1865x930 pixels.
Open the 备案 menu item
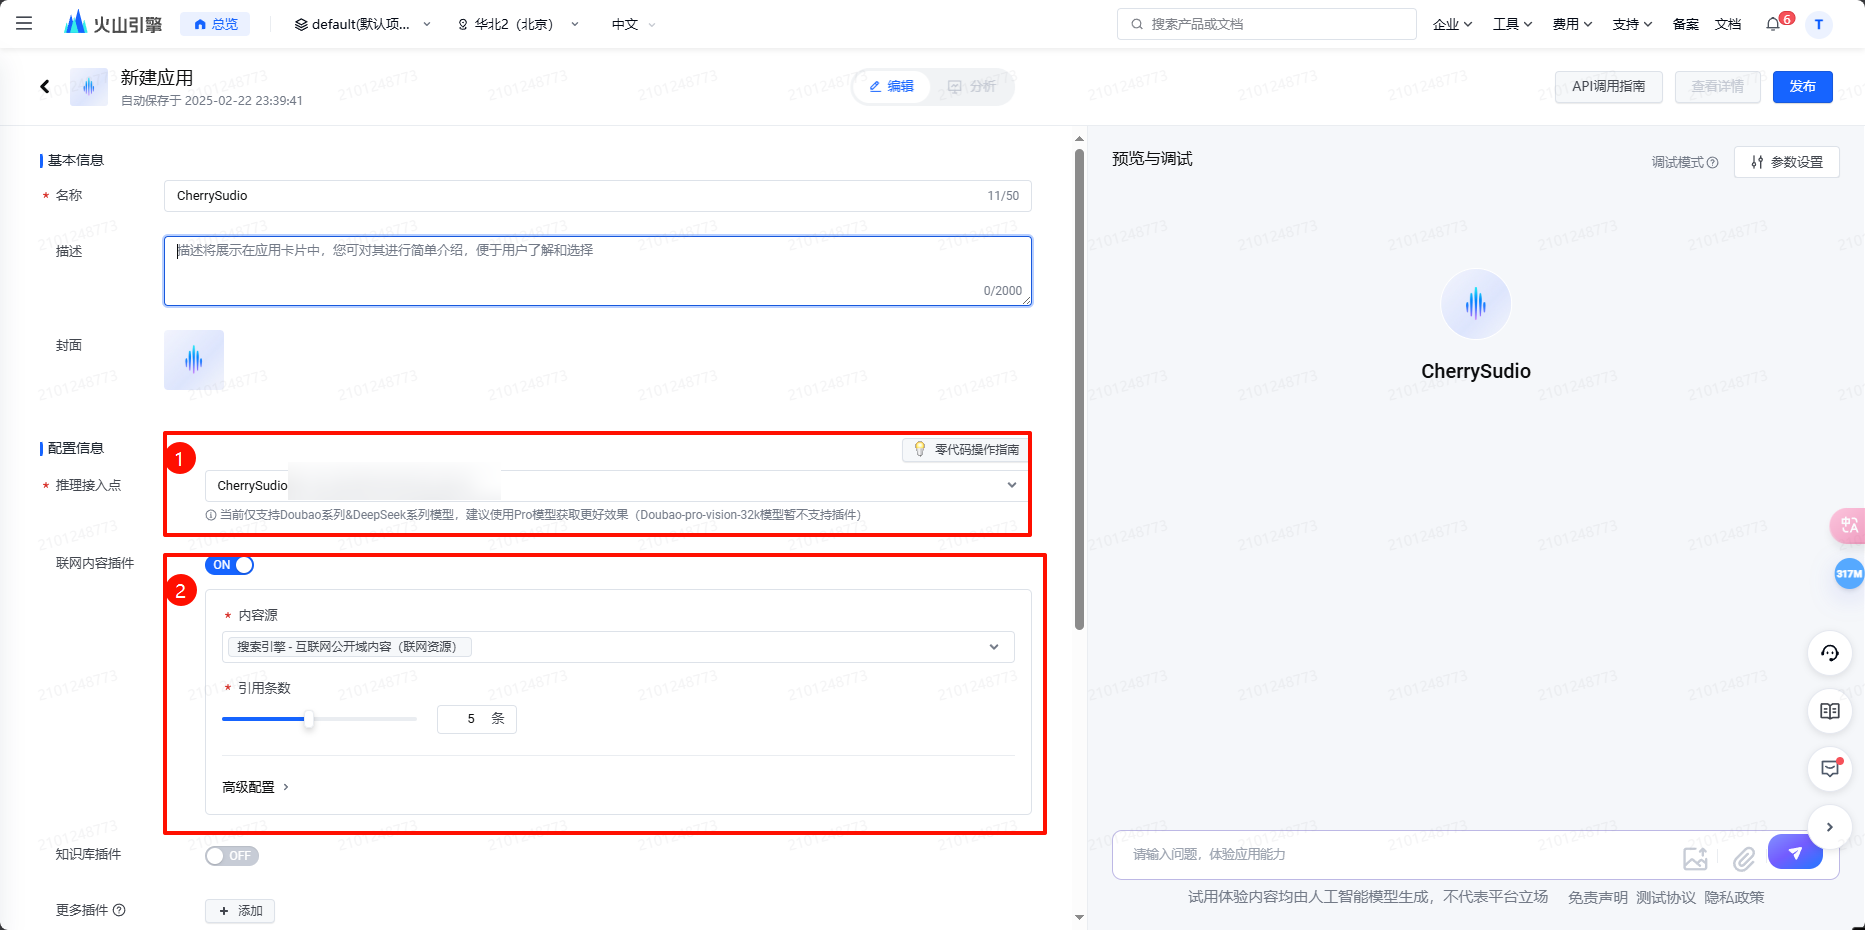click(1686, 24)
